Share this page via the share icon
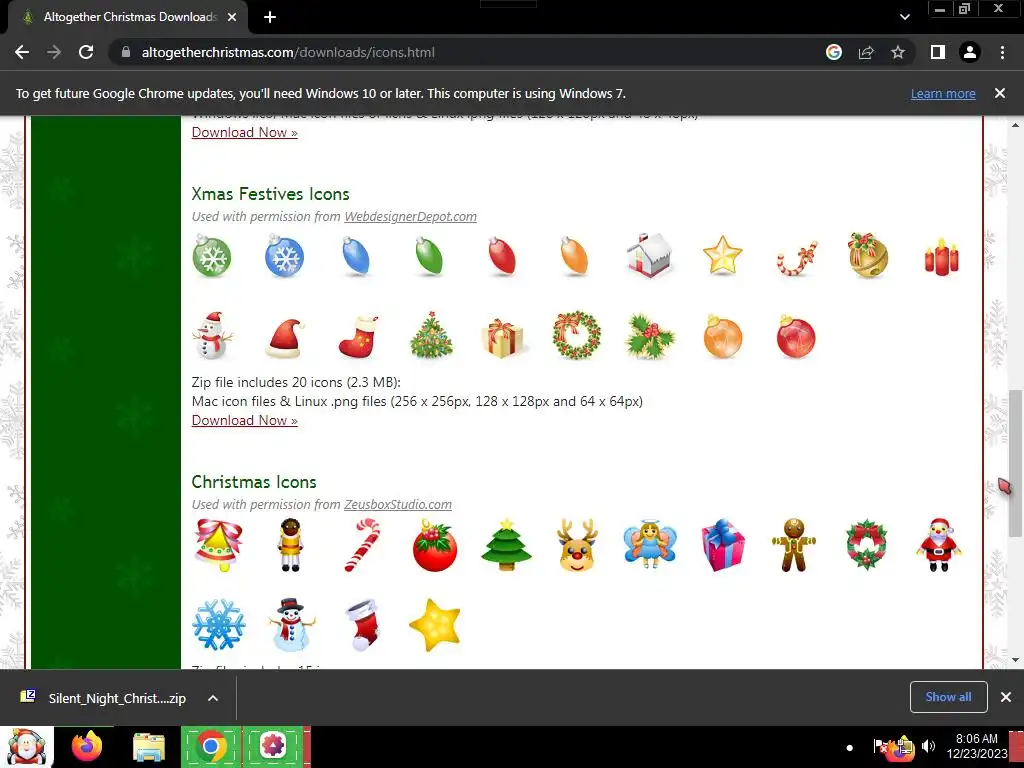 coord(866,52)
